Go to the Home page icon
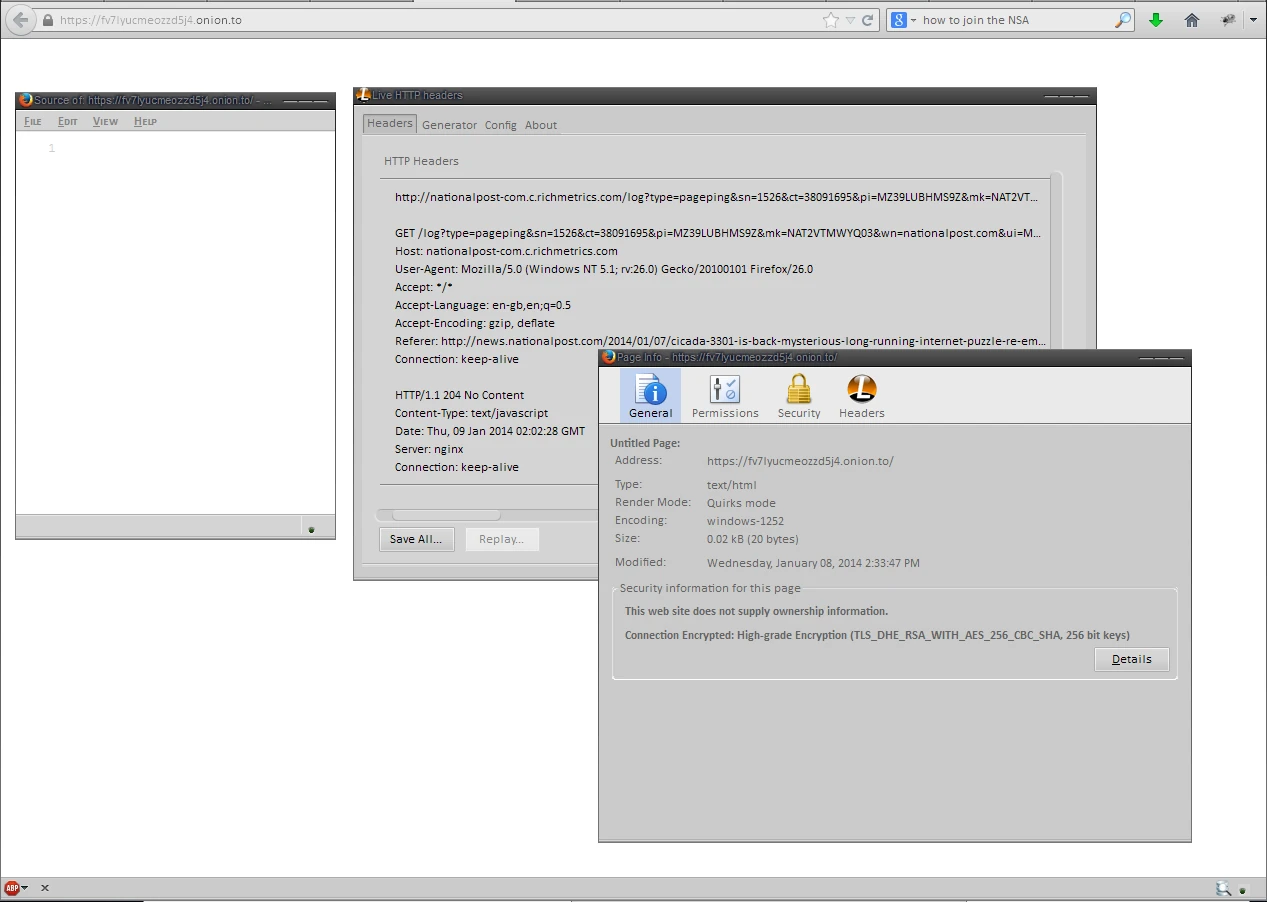 pyautogui.click(x=1192, y=20)
